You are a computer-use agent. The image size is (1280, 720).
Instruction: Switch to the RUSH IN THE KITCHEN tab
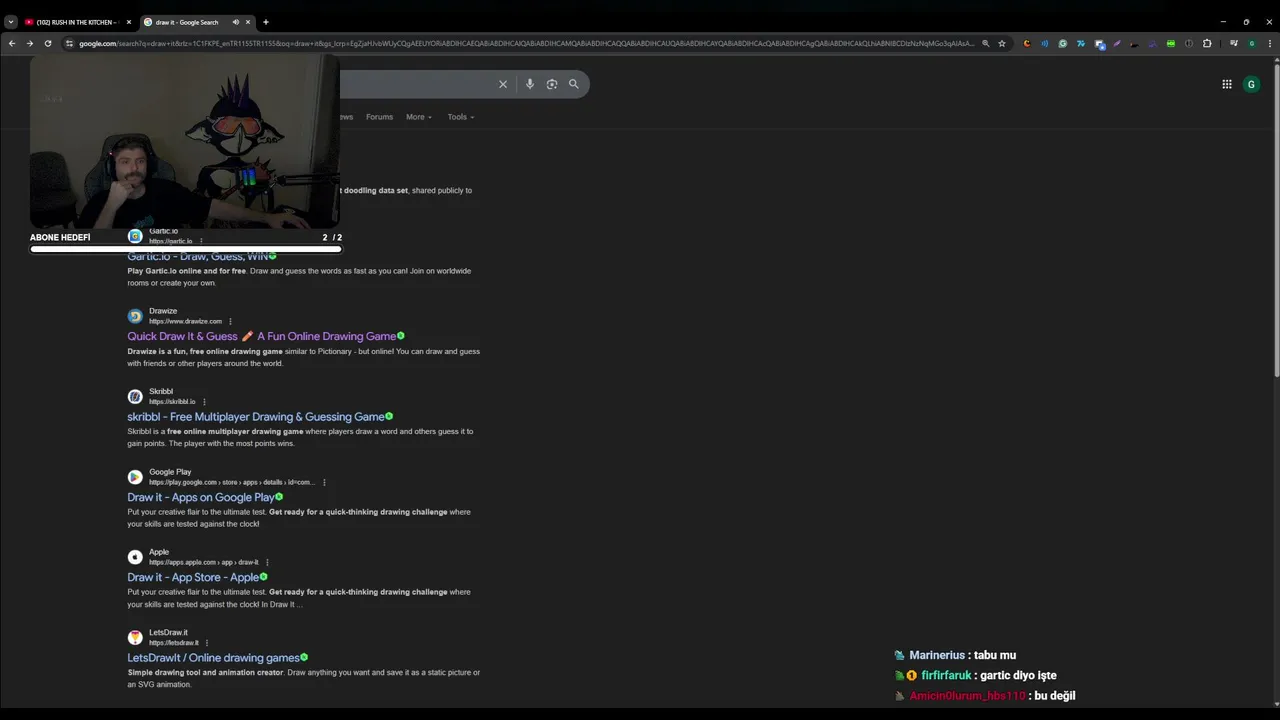[x=76, y=22]
